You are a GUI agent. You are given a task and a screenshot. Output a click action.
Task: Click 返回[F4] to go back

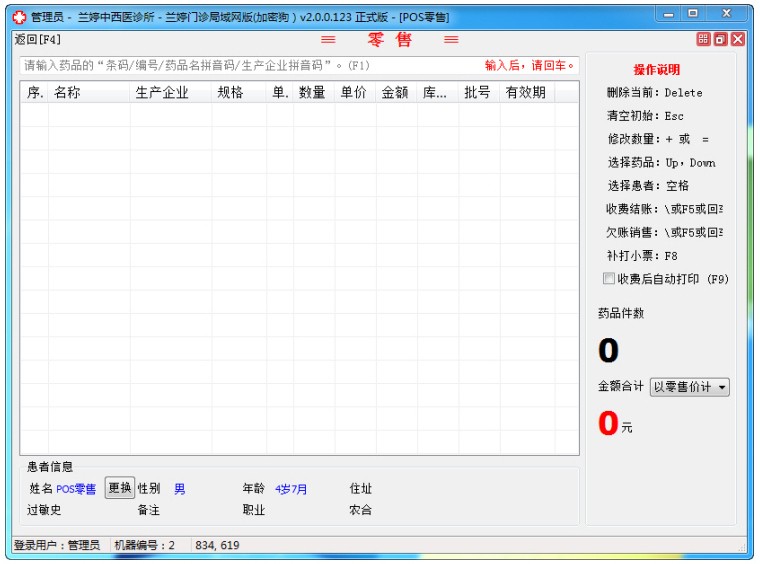click(x=37, y=39)
